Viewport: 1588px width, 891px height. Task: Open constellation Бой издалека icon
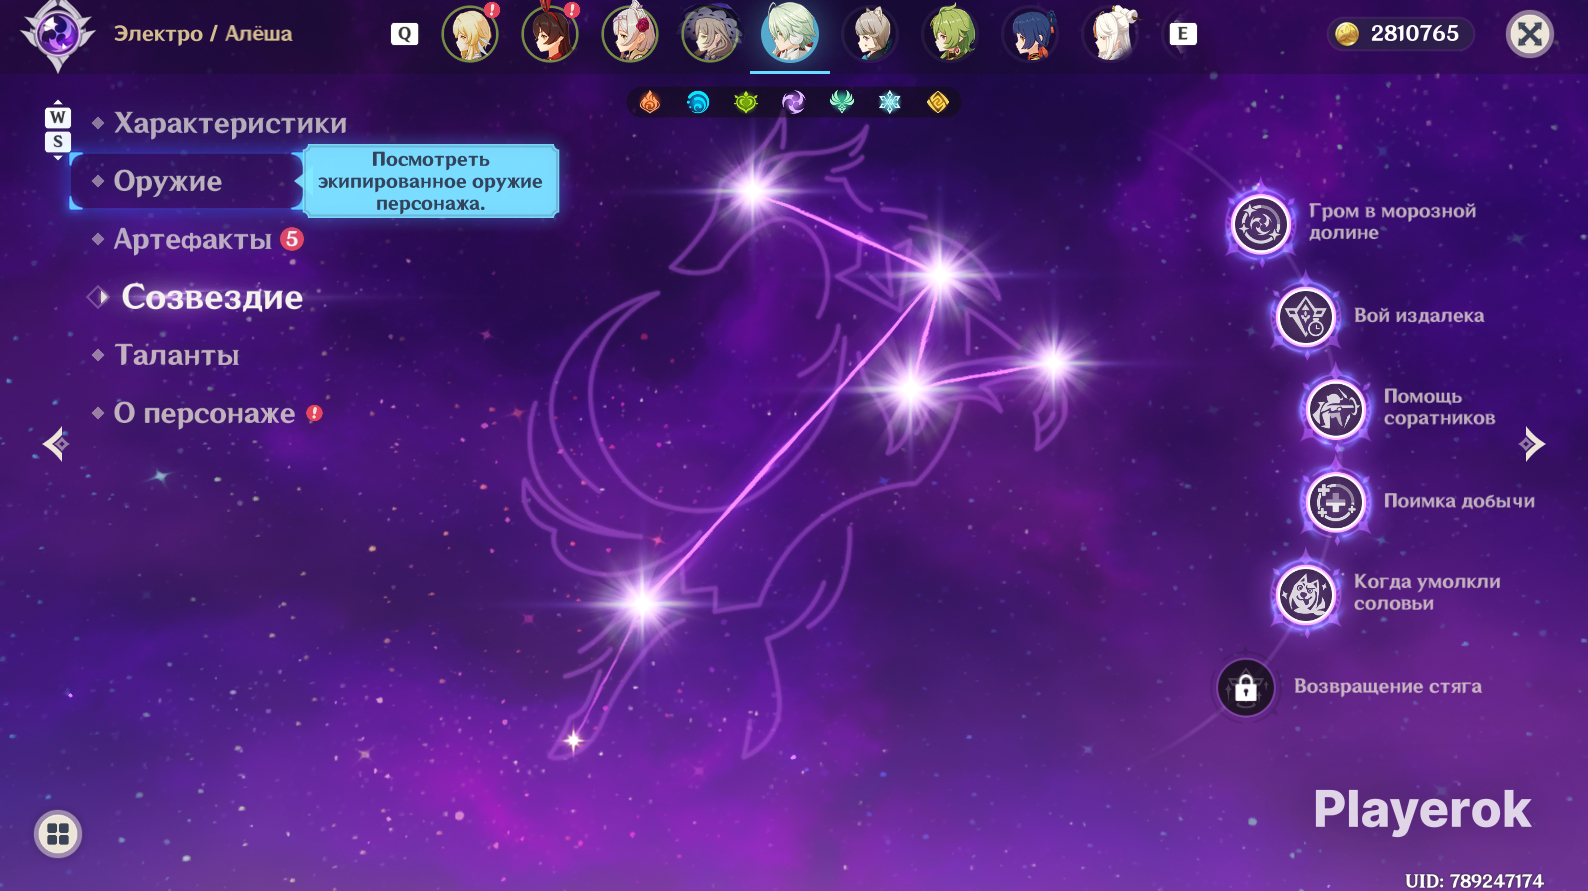tap(1305, 317)
